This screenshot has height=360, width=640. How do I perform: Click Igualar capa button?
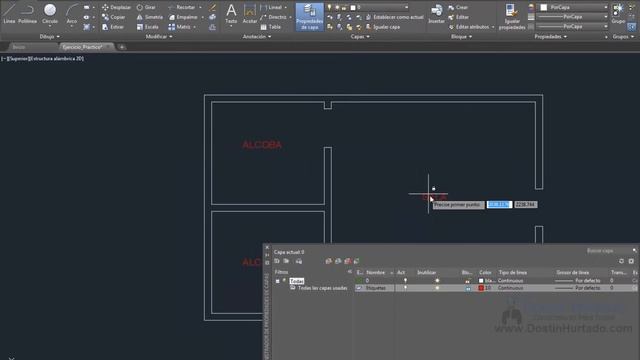[x=383, y=27]
